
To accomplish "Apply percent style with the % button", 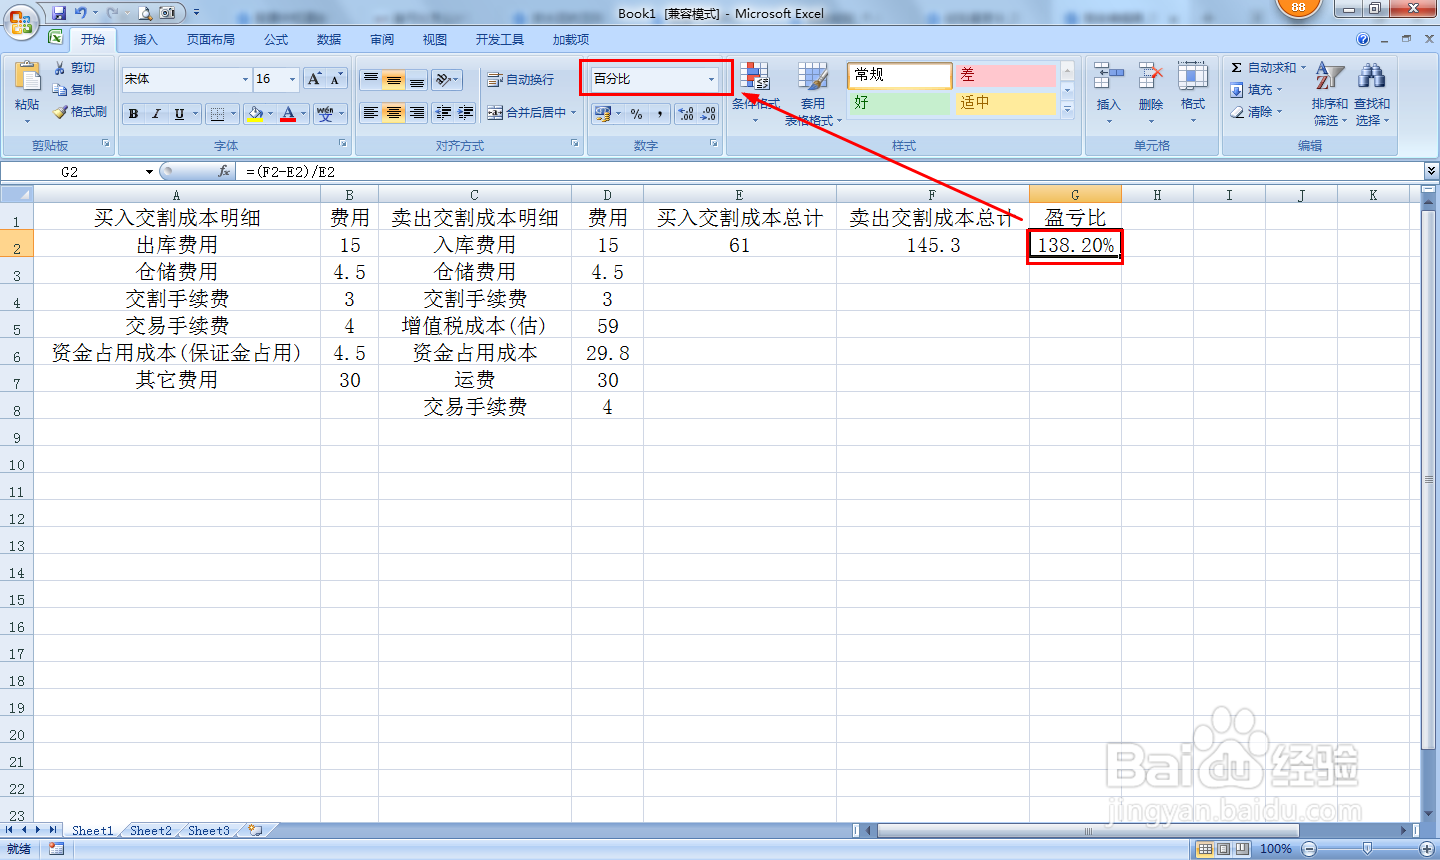I will 636,114.
